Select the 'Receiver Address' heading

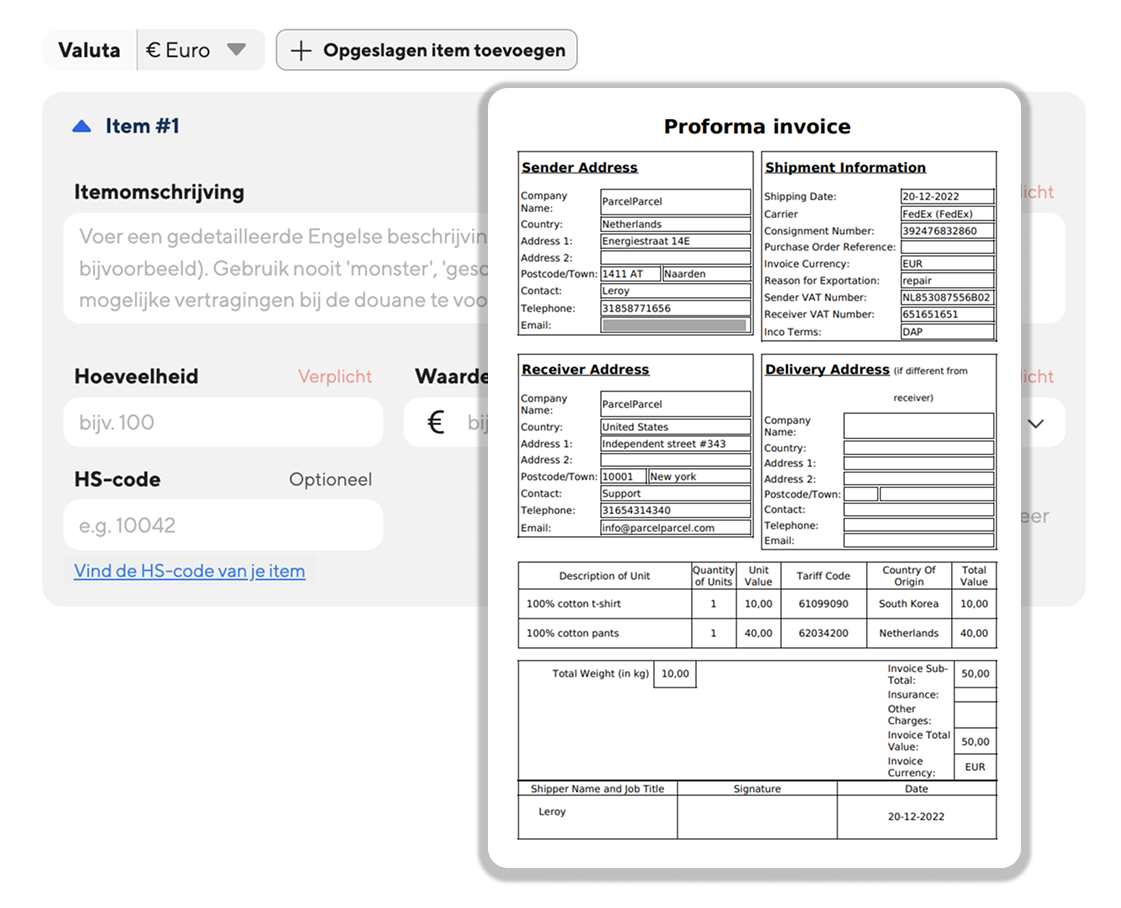[586, 370]
